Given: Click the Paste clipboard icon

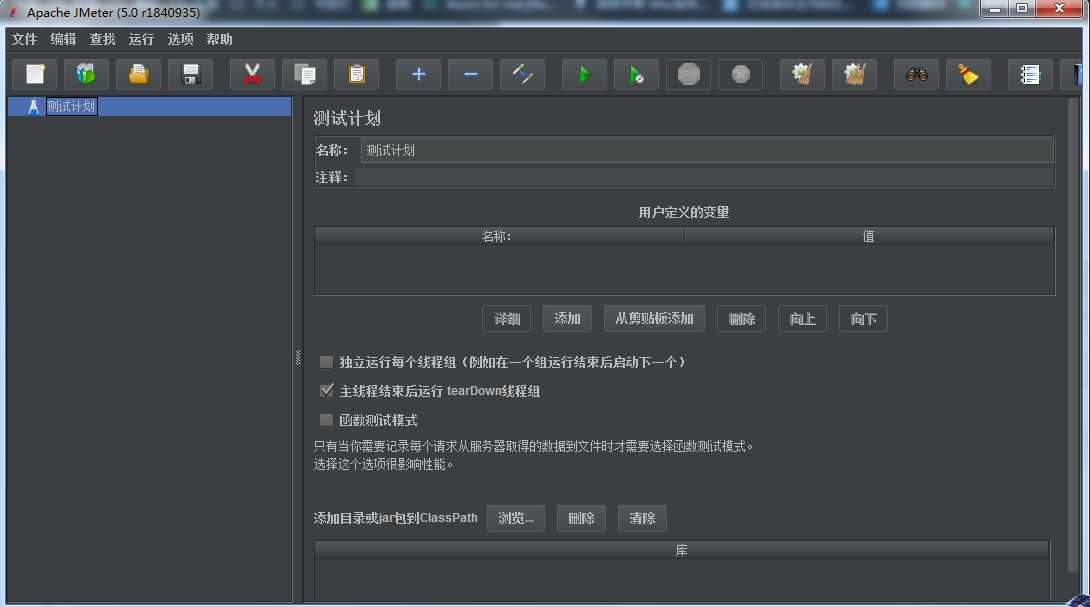Looking at the screenshot, I should coord(357,74).
